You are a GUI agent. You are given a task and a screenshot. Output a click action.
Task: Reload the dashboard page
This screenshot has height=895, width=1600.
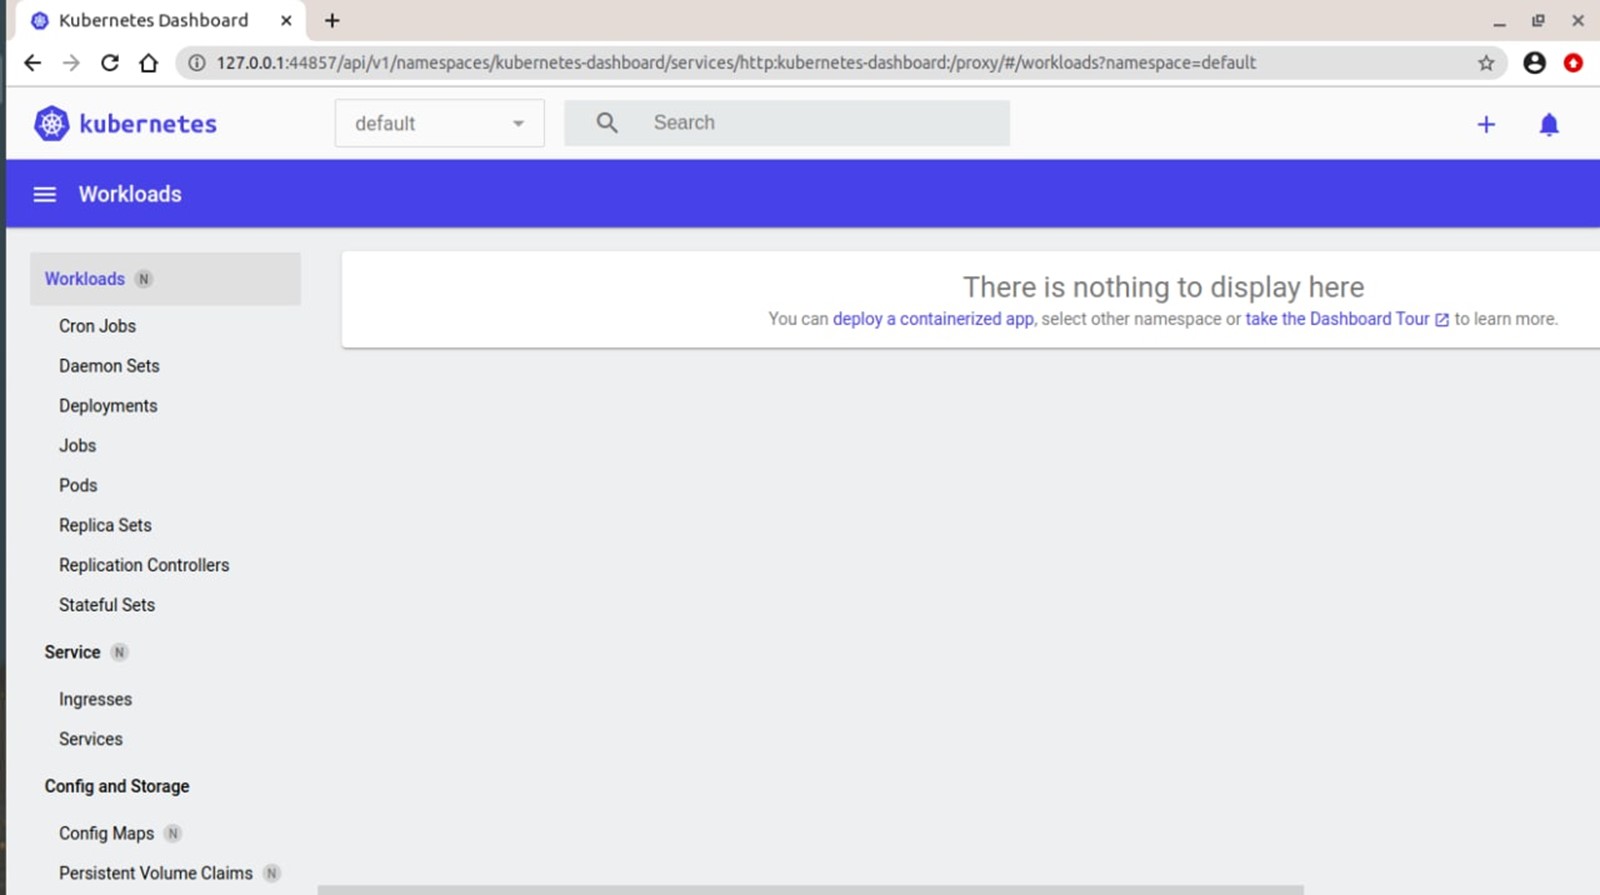(x=110, y=62)
